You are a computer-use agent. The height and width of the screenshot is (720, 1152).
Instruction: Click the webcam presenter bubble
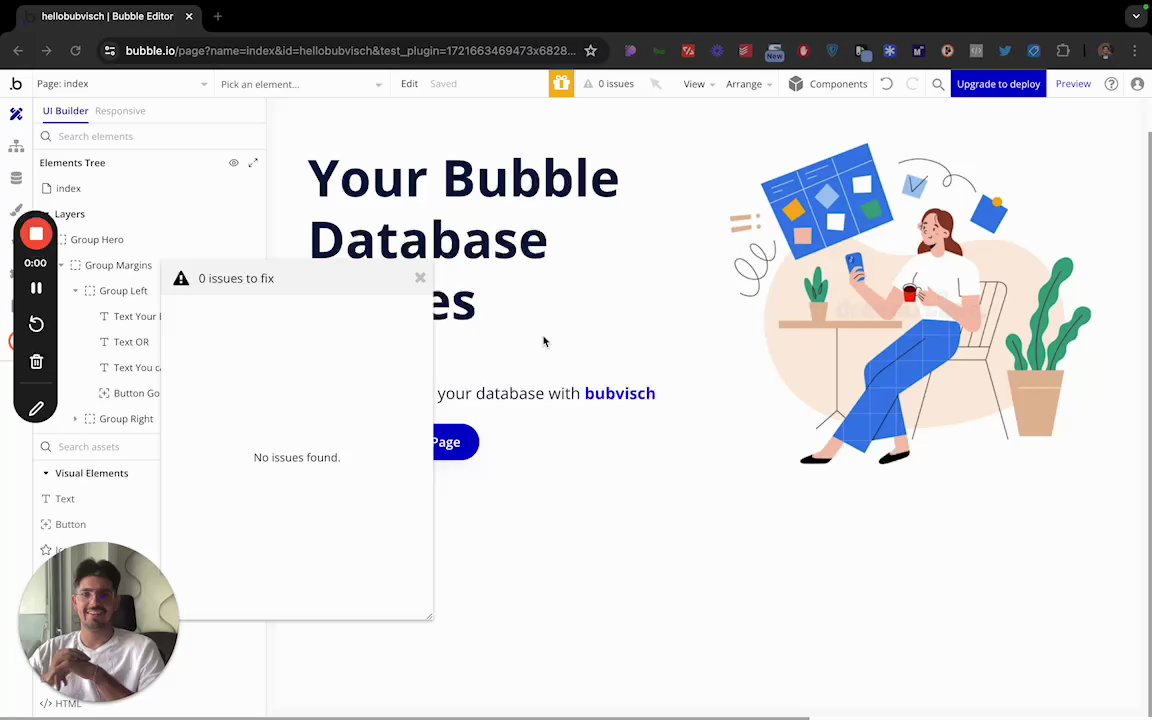[x=98, y=622]
